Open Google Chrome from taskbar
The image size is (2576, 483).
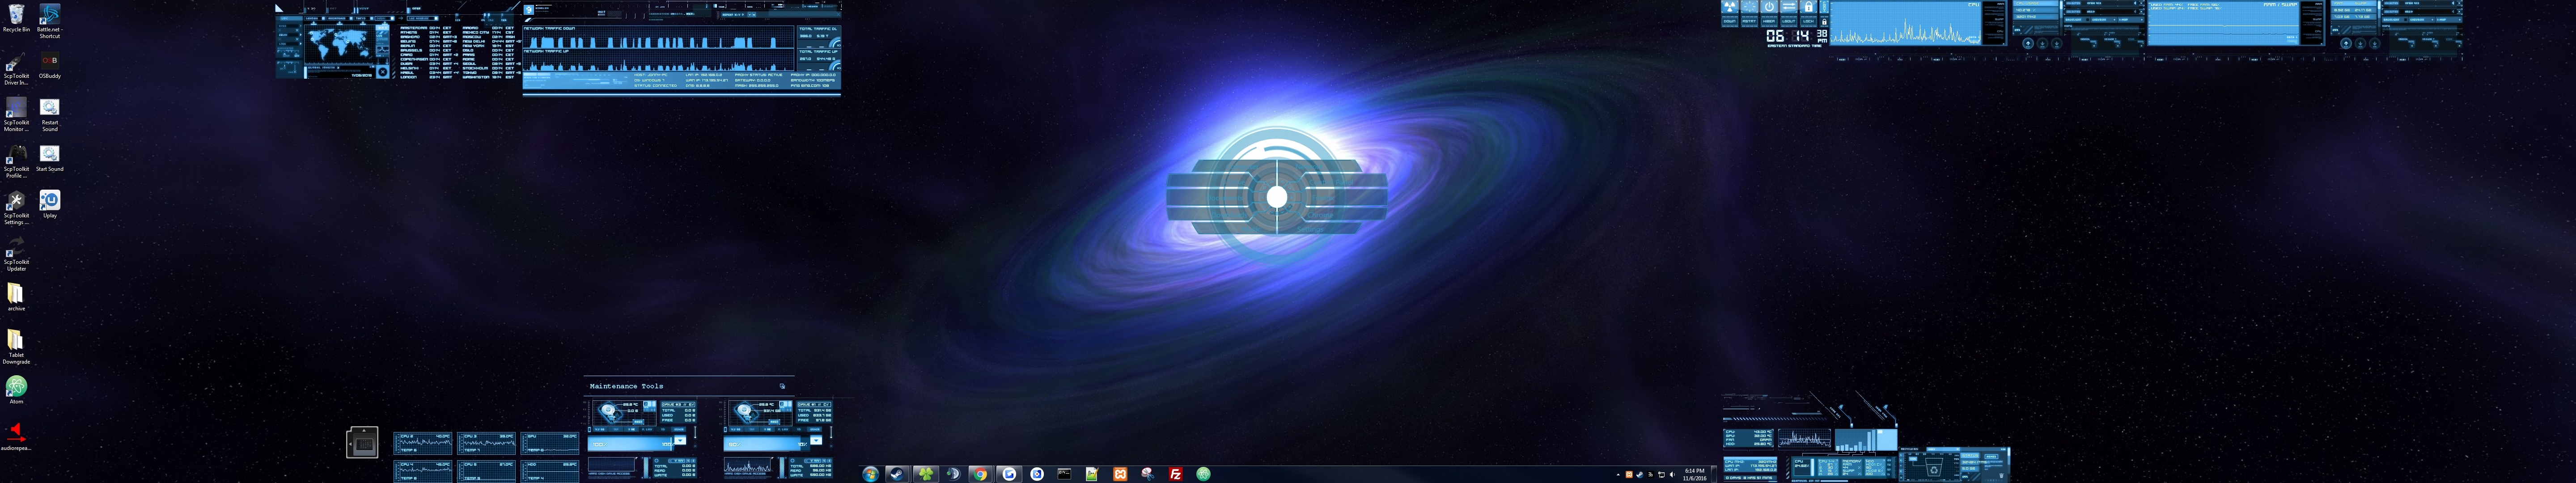tap(980, 474)
